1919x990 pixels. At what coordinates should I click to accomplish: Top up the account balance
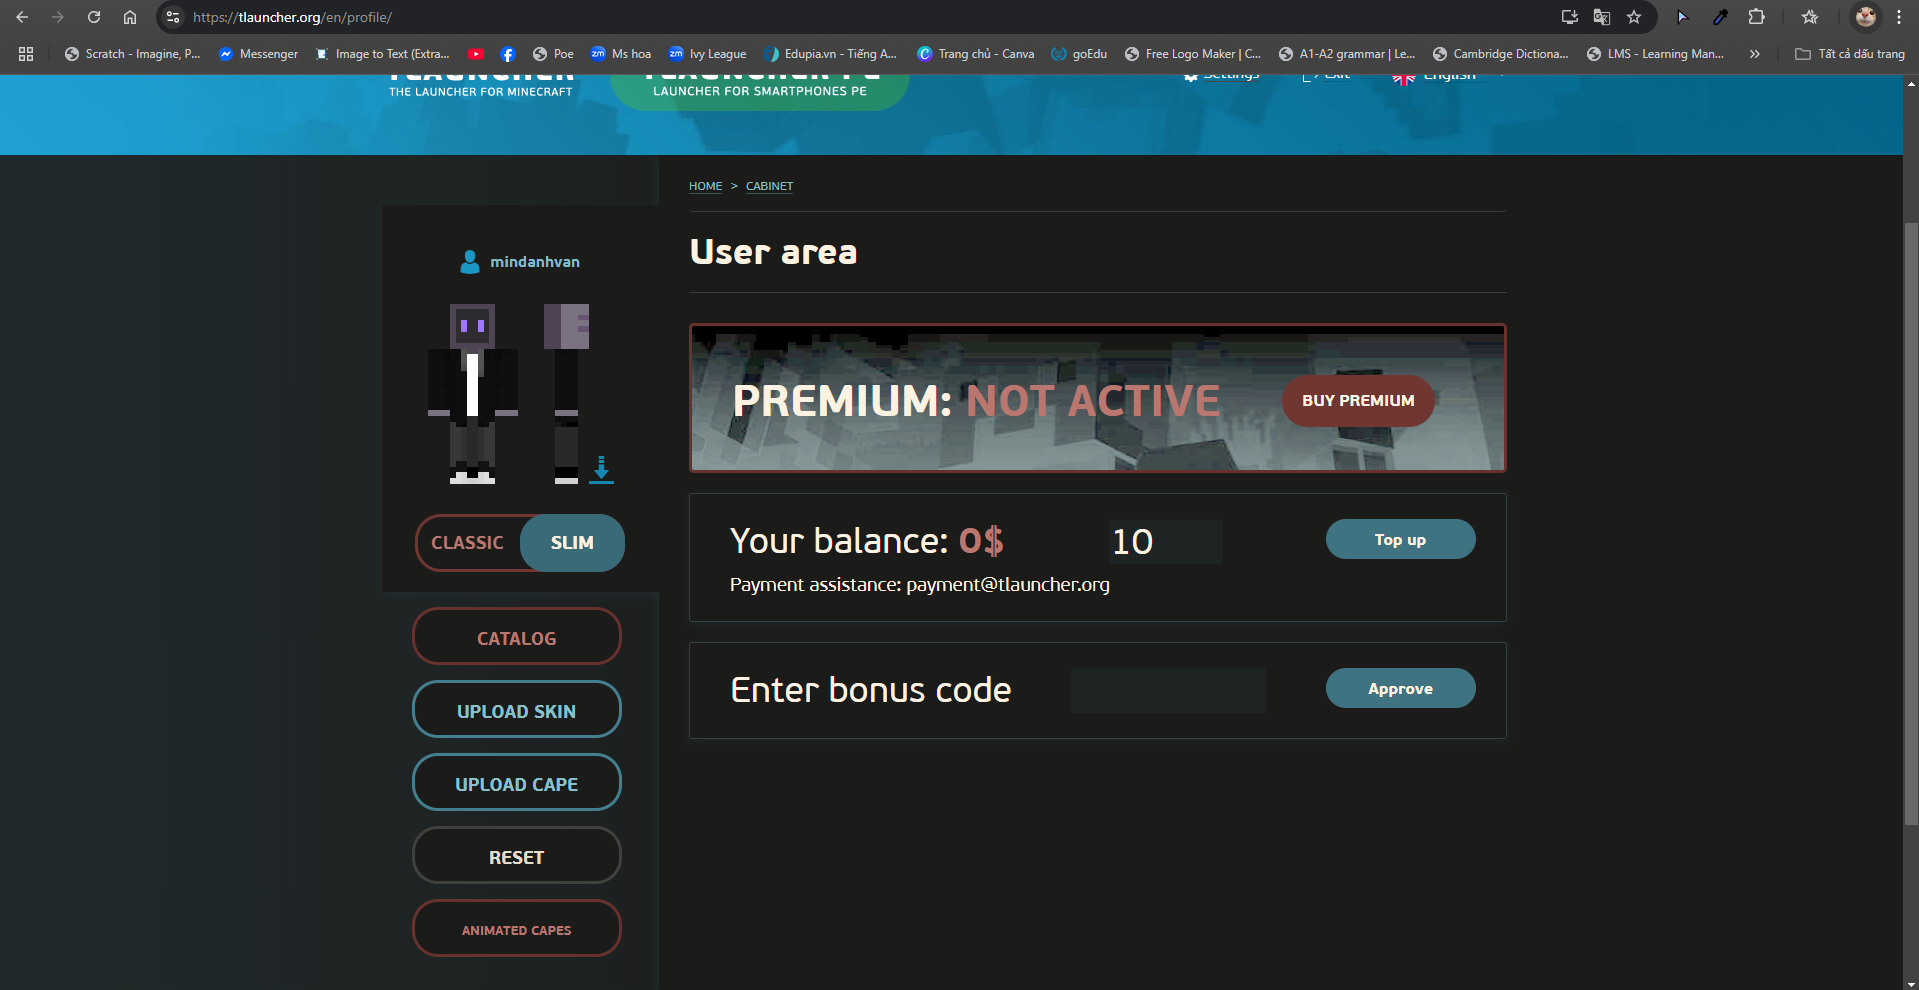pyautogui.click(x=1400, y=539)
